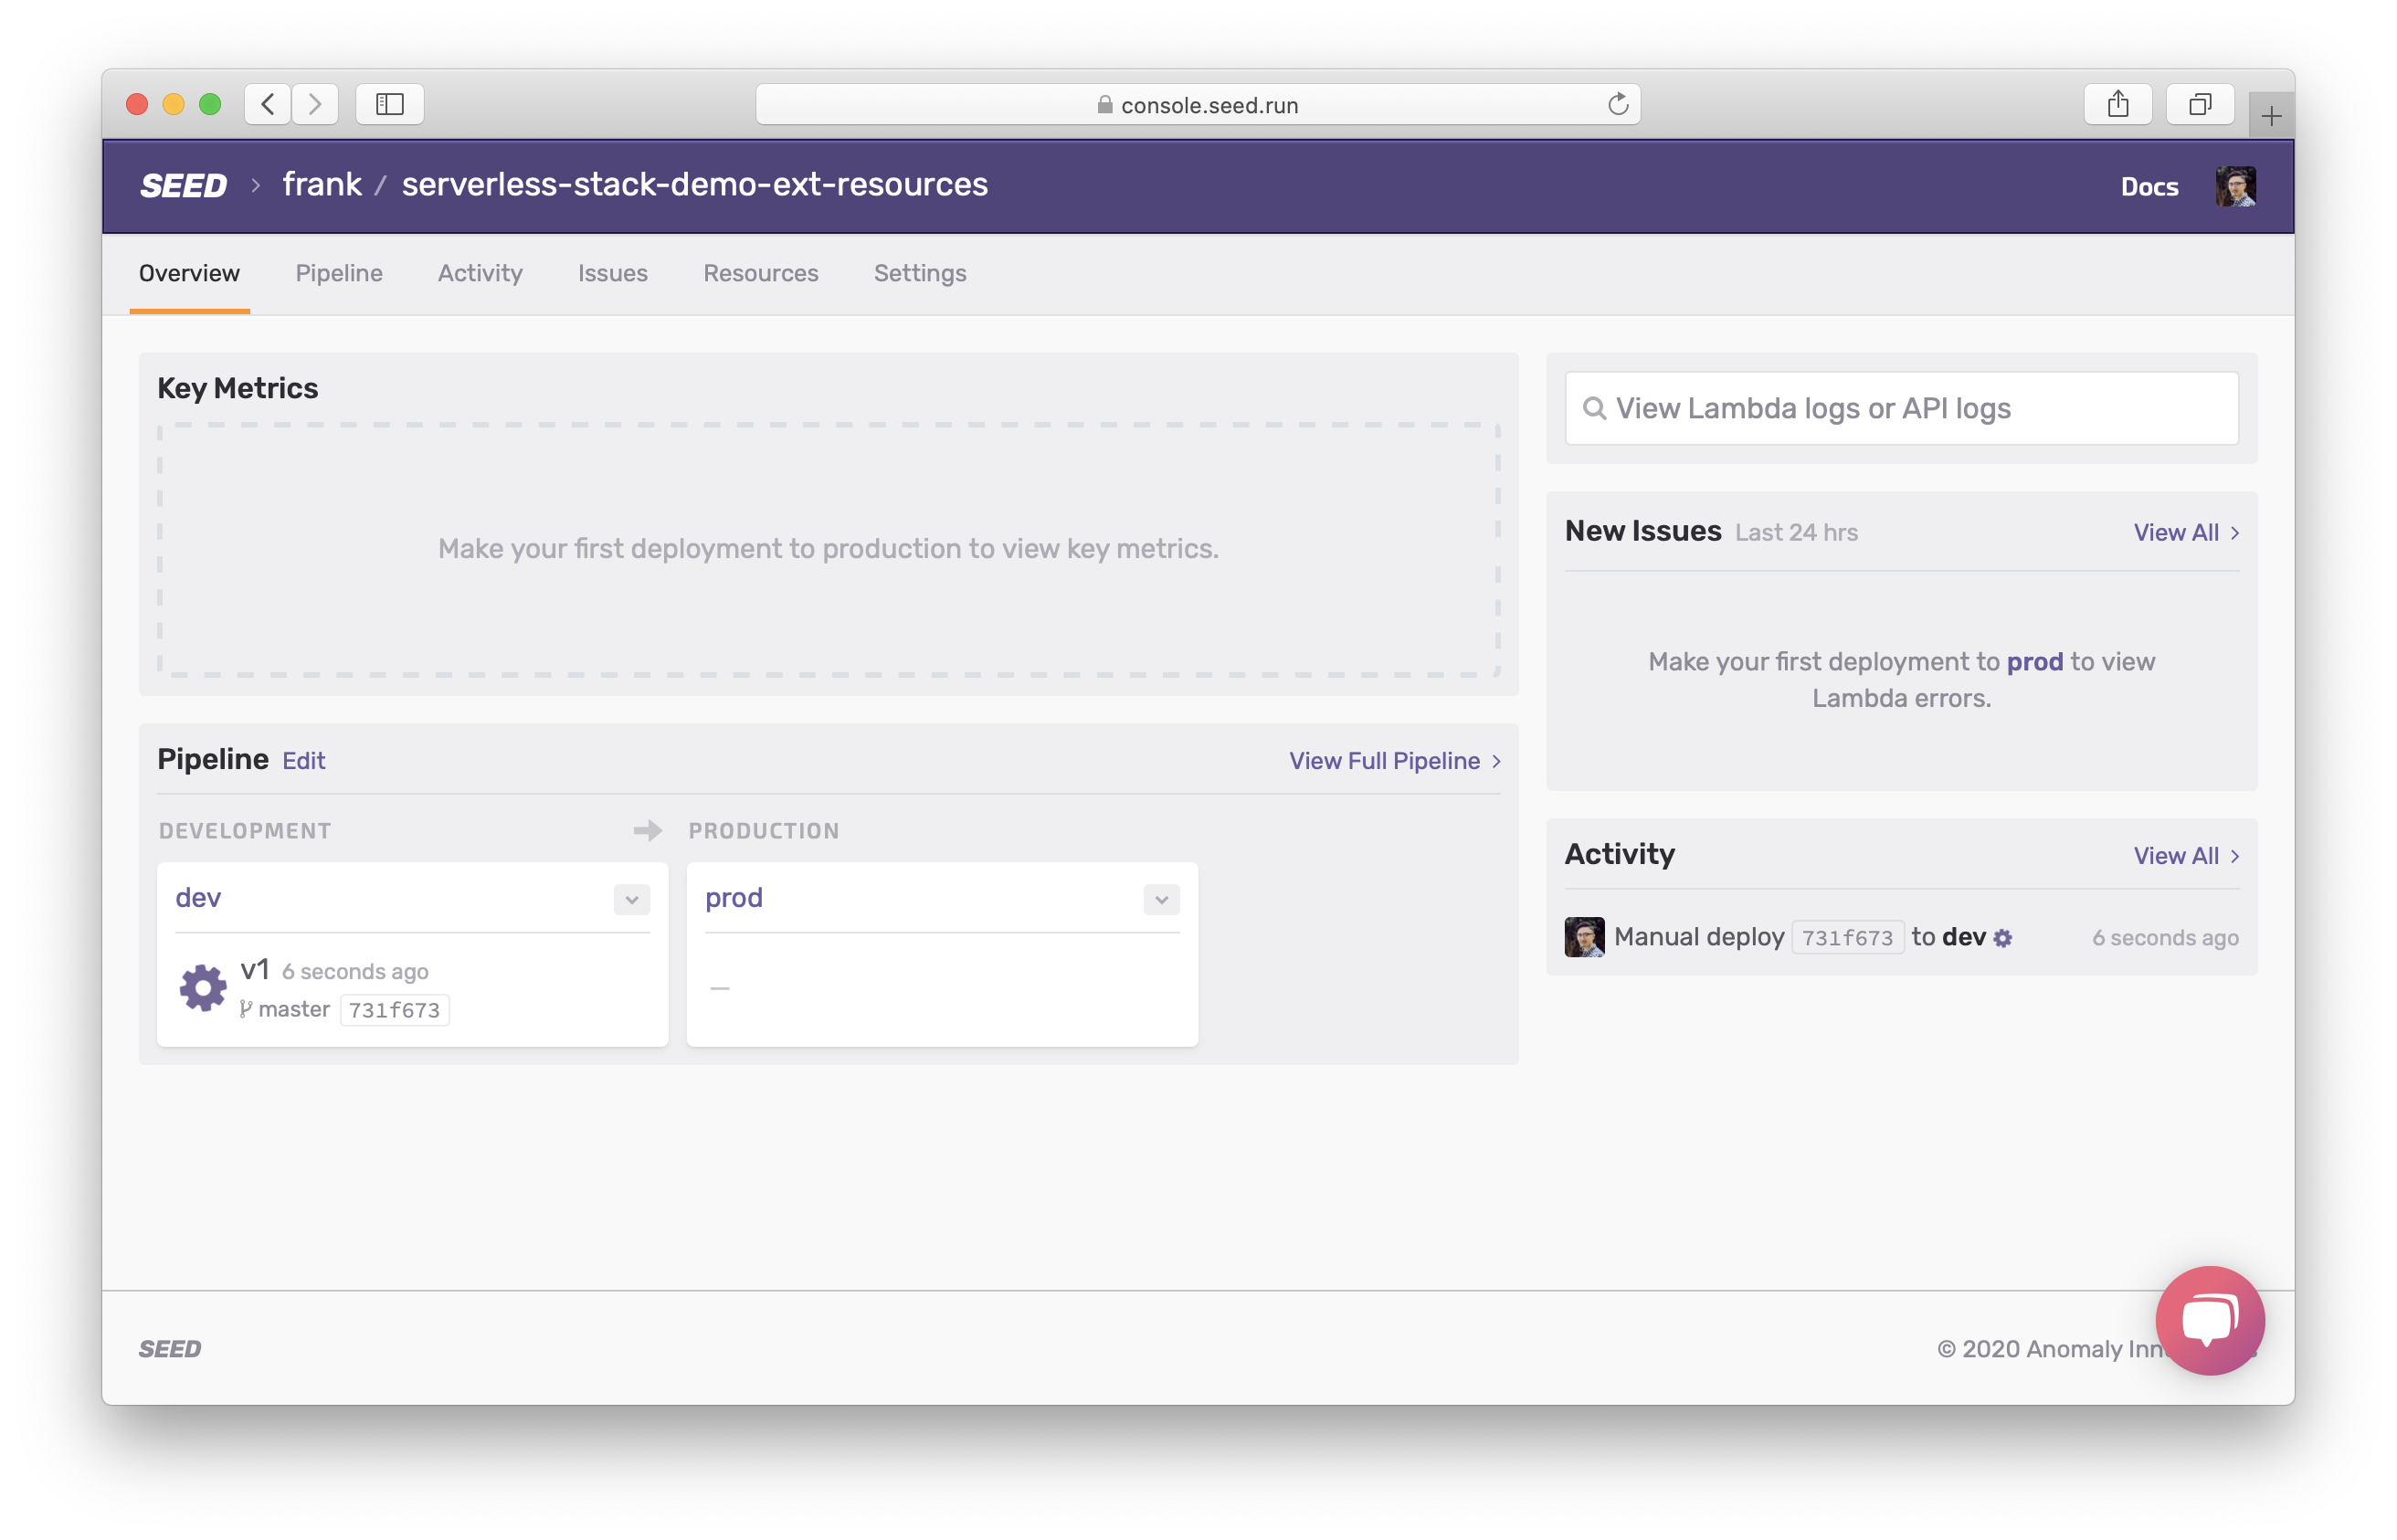Image resolution: width=2397 pixels, height=1540 pixels.
Task: Navigate to the Pipeline tab
Action: click(339, 274)
